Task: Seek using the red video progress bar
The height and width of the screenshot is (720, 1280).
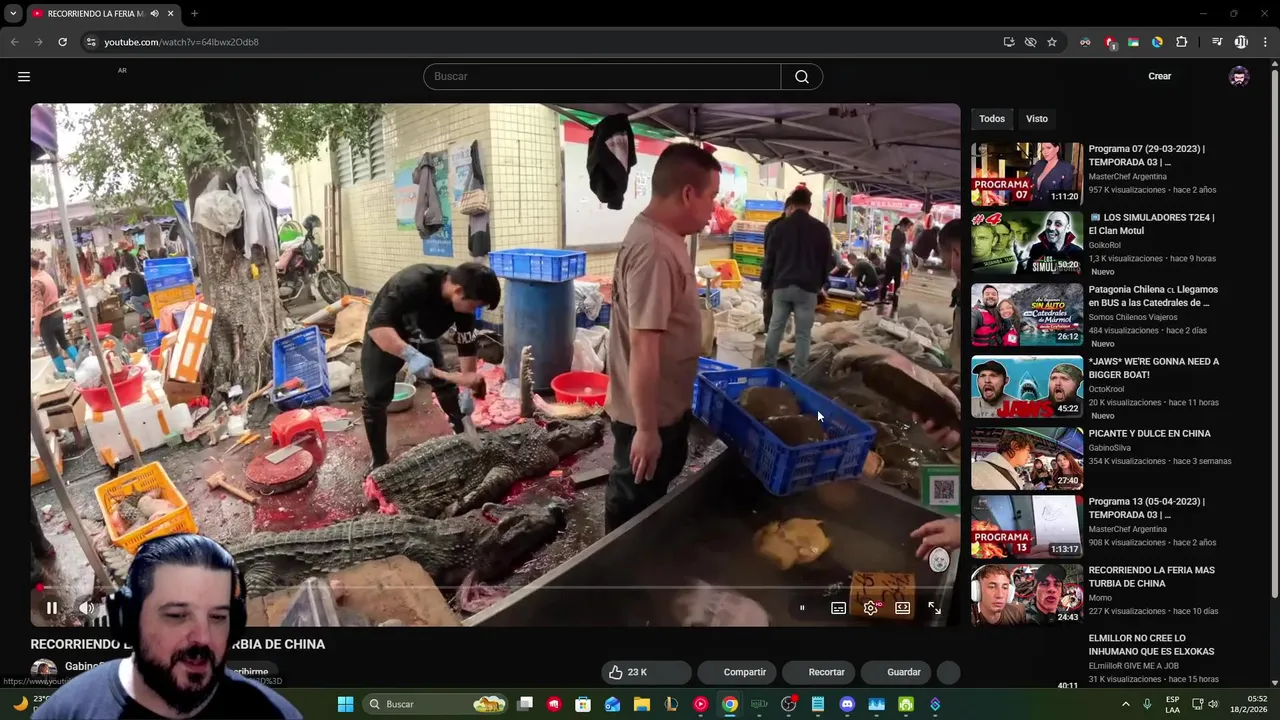Action: pos(495,587)
